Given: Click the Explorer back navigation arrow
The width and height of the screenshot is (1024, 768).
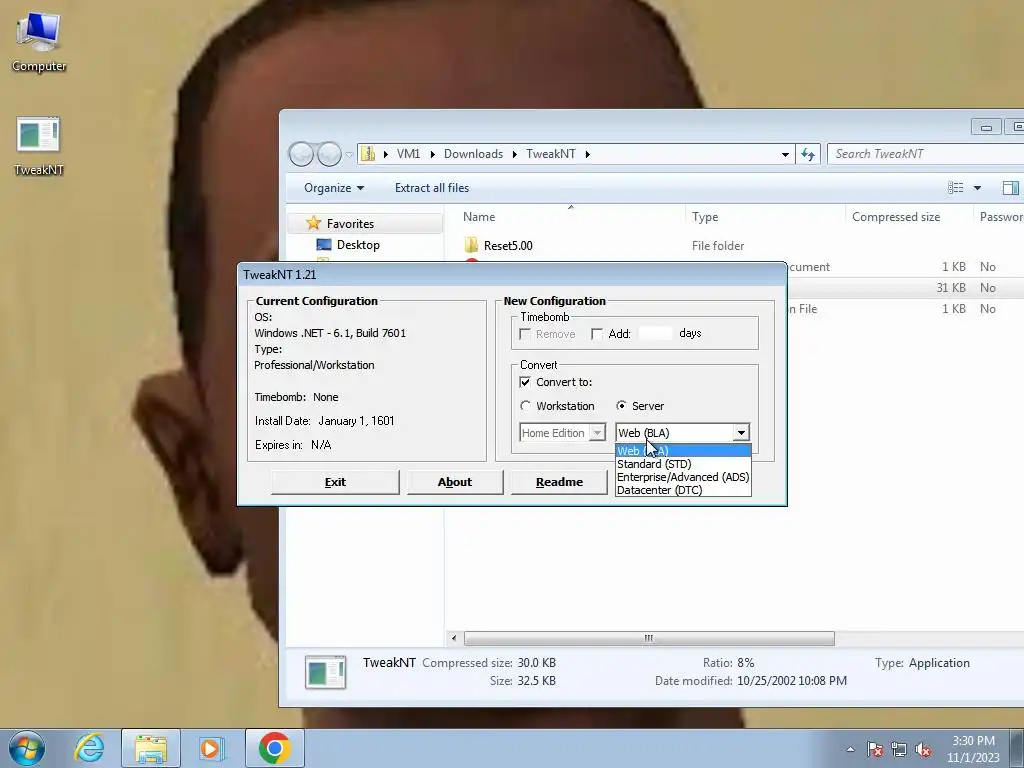Looking at the screenshot, I should click(301, 154).
